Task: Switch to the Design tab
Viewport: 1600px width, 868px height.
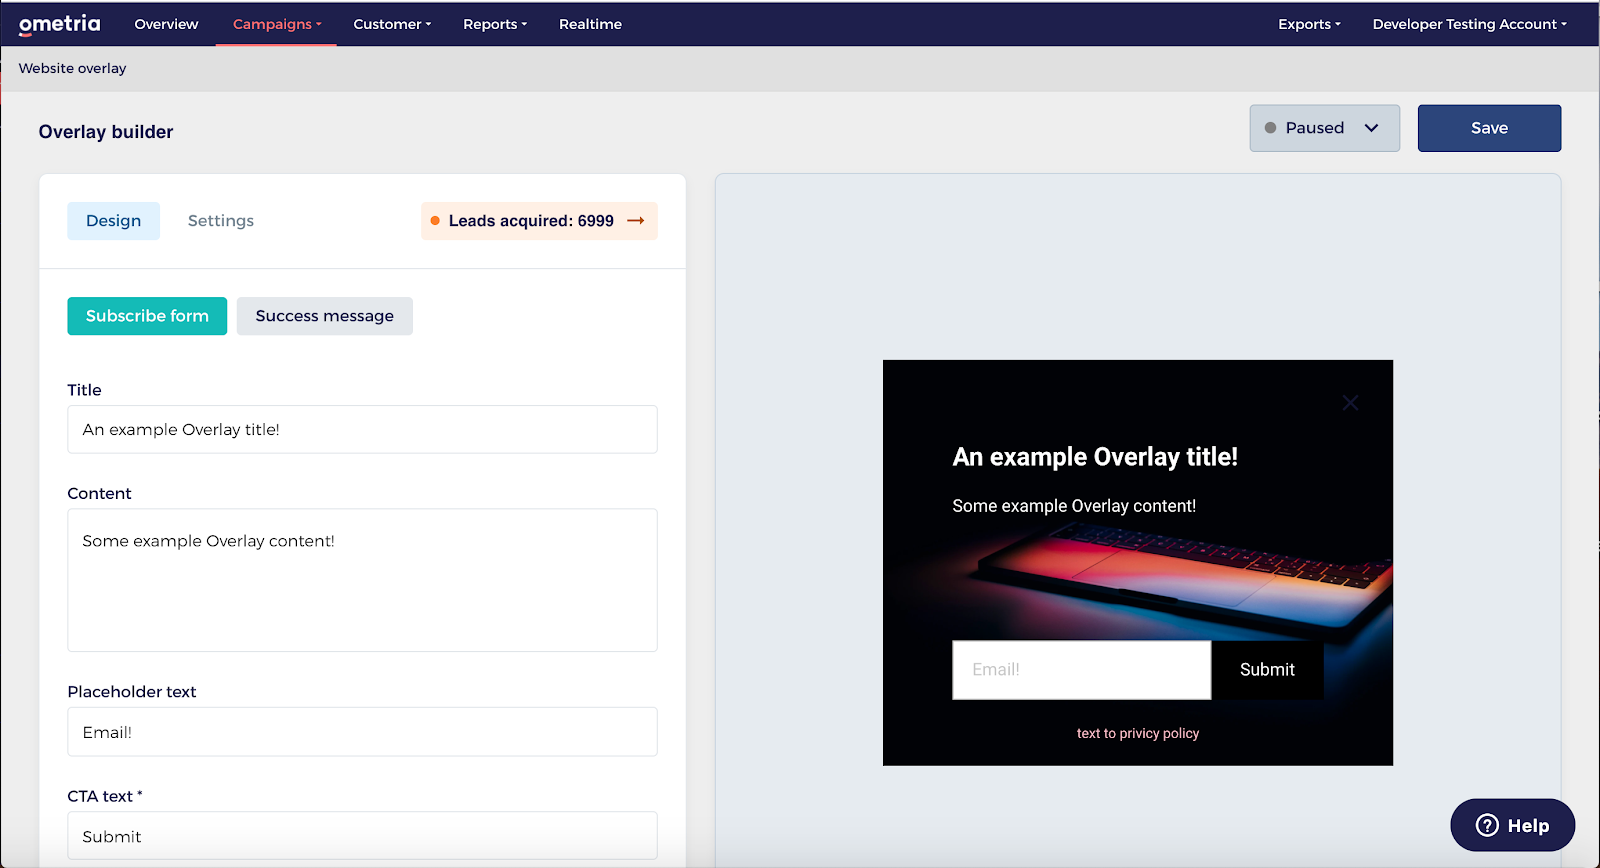Action: [x=113, y=221]
